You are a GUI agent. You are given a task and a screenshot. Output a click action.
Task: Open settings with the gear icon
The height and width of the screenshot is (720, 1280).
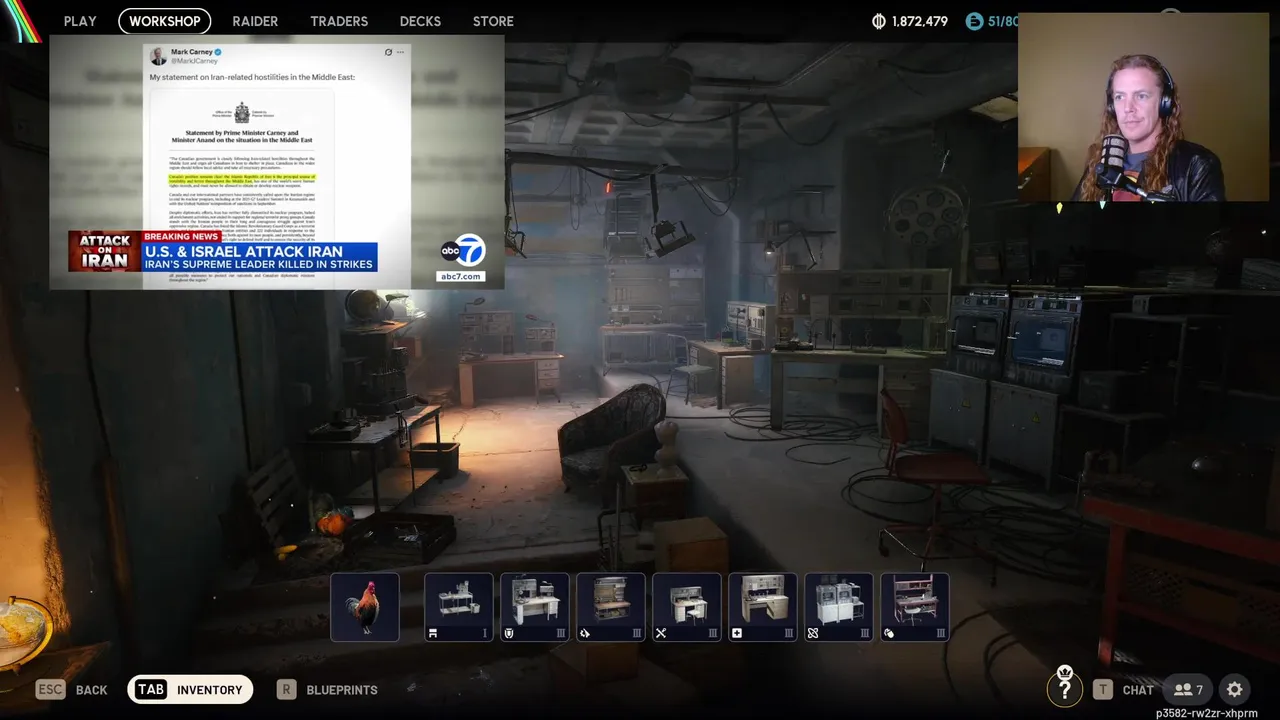(1235, 690)
